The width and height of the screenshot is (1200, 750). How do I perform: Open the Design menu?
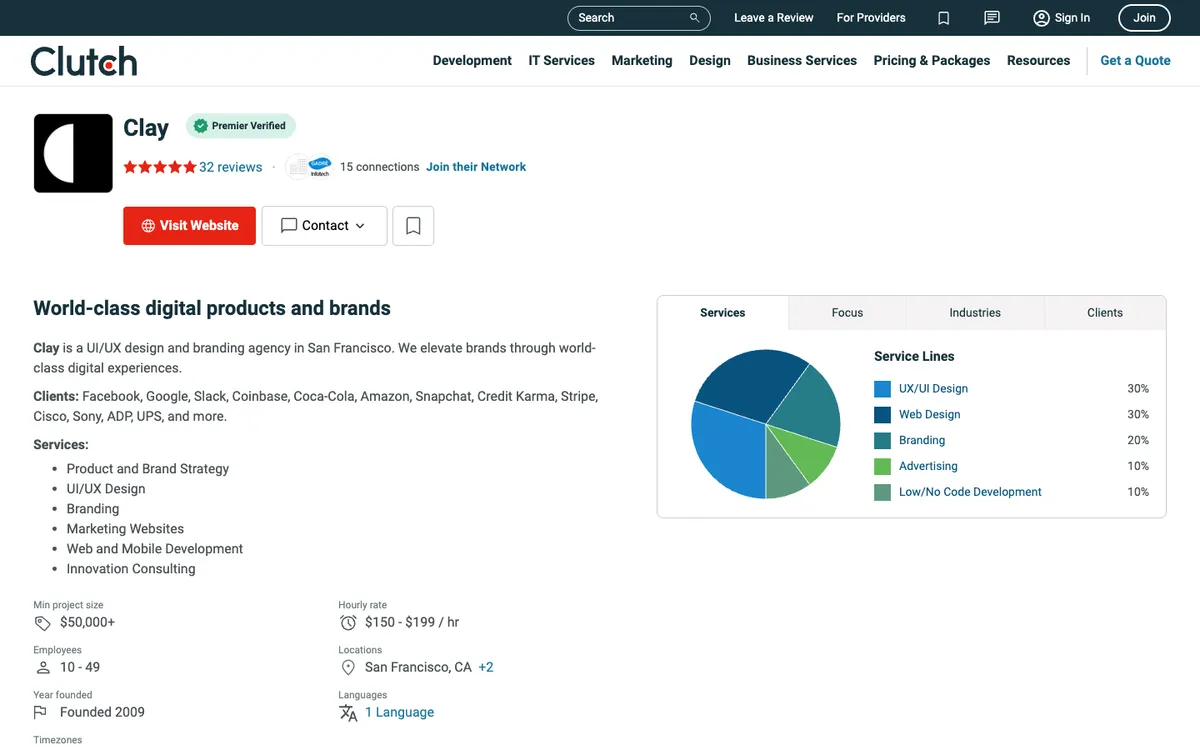[710, 61]
